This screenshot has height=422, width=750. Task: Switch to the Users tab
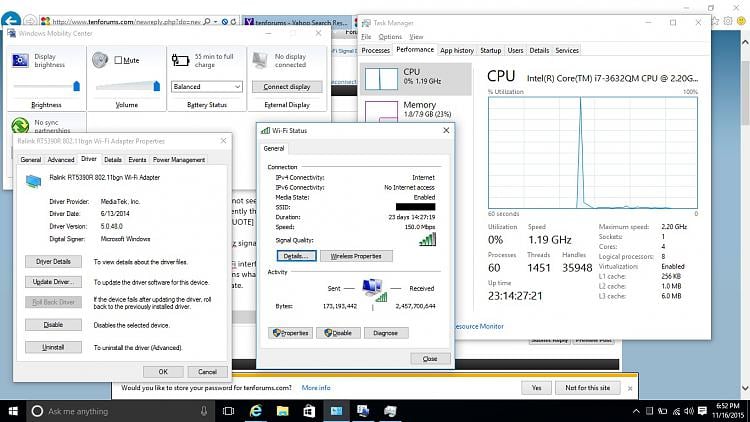click(x=515, y=50)
